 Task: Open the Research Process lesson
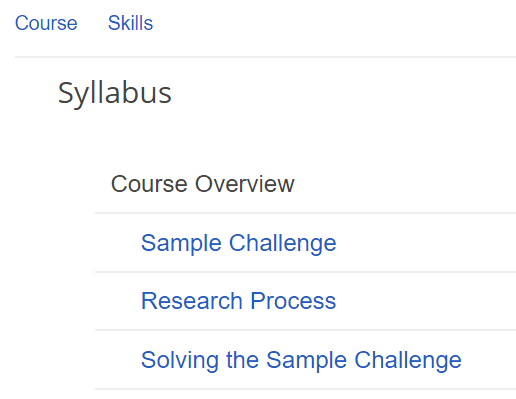tap(238, 301)
